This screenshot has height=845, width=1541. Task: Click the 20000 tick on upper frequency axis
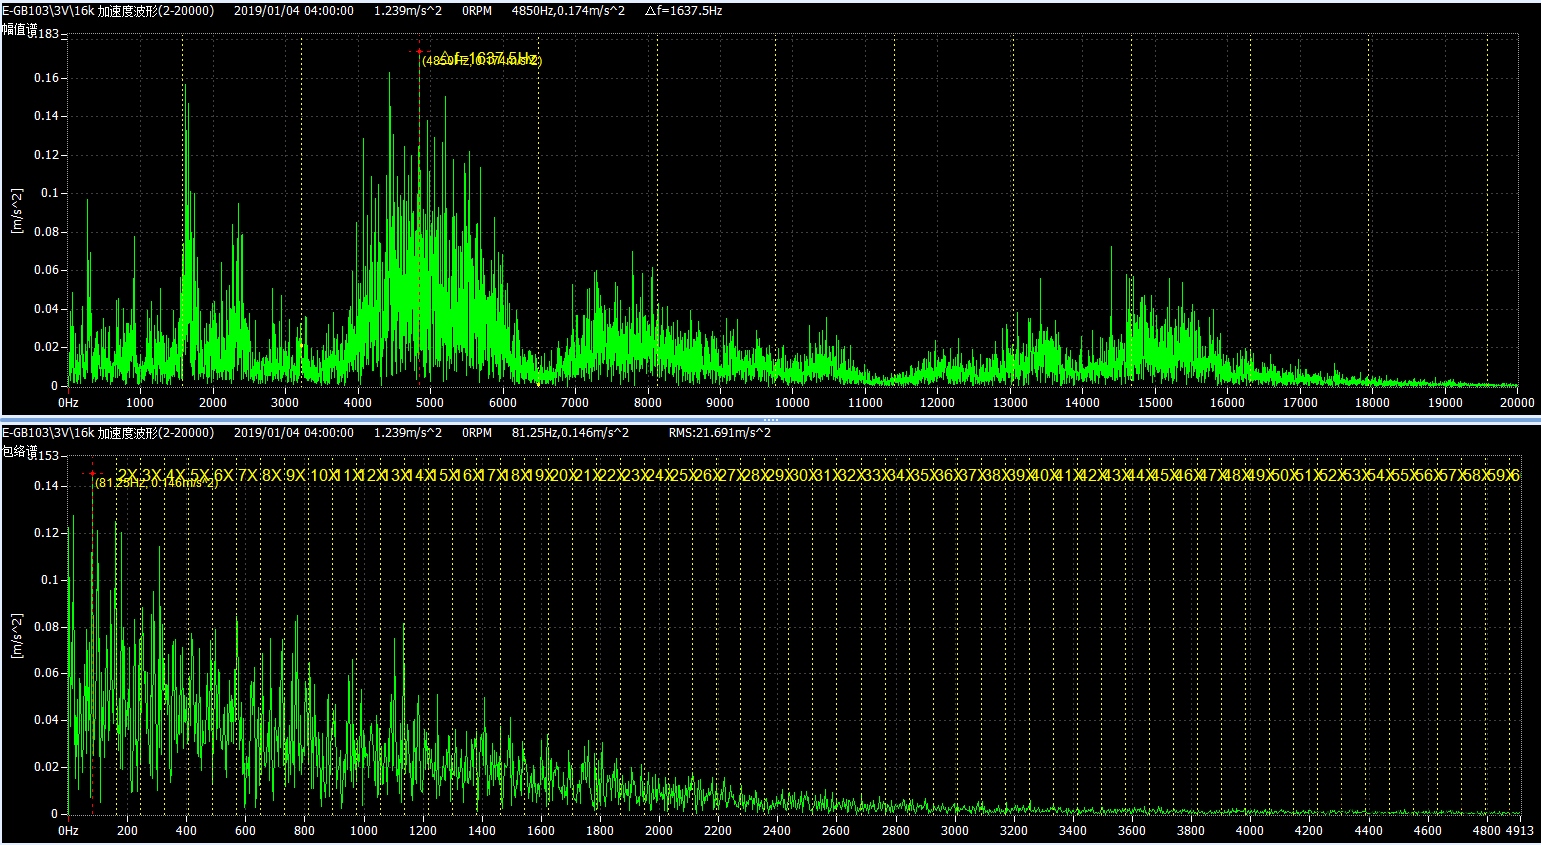click(1516, 403)
